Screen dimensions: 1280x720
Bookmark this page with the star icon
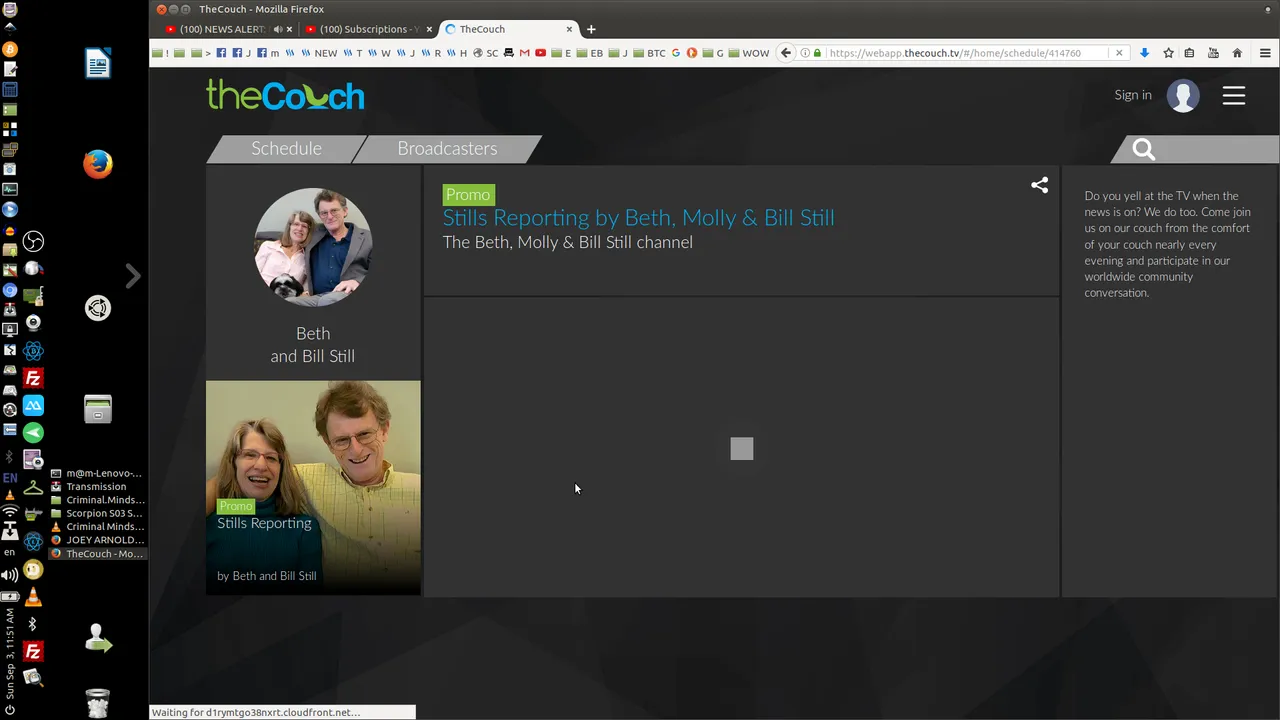[1168, 53]
